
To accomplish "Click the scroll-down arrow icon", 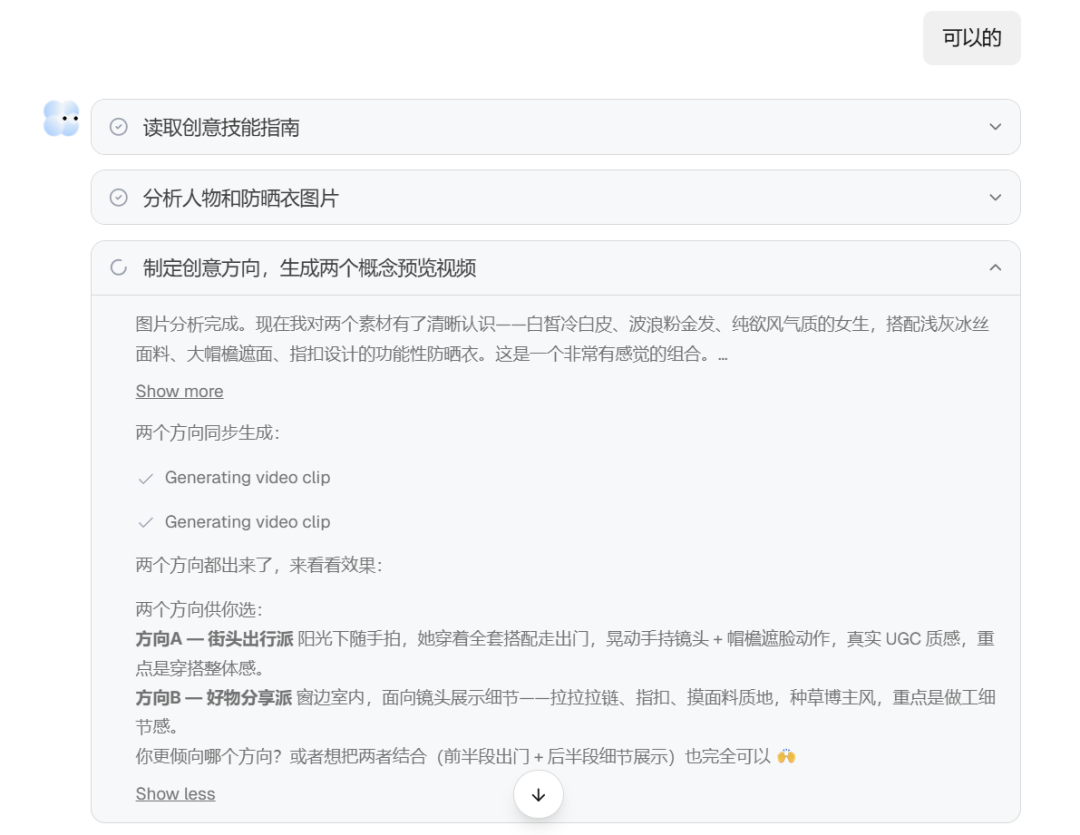I will point(538,795).
